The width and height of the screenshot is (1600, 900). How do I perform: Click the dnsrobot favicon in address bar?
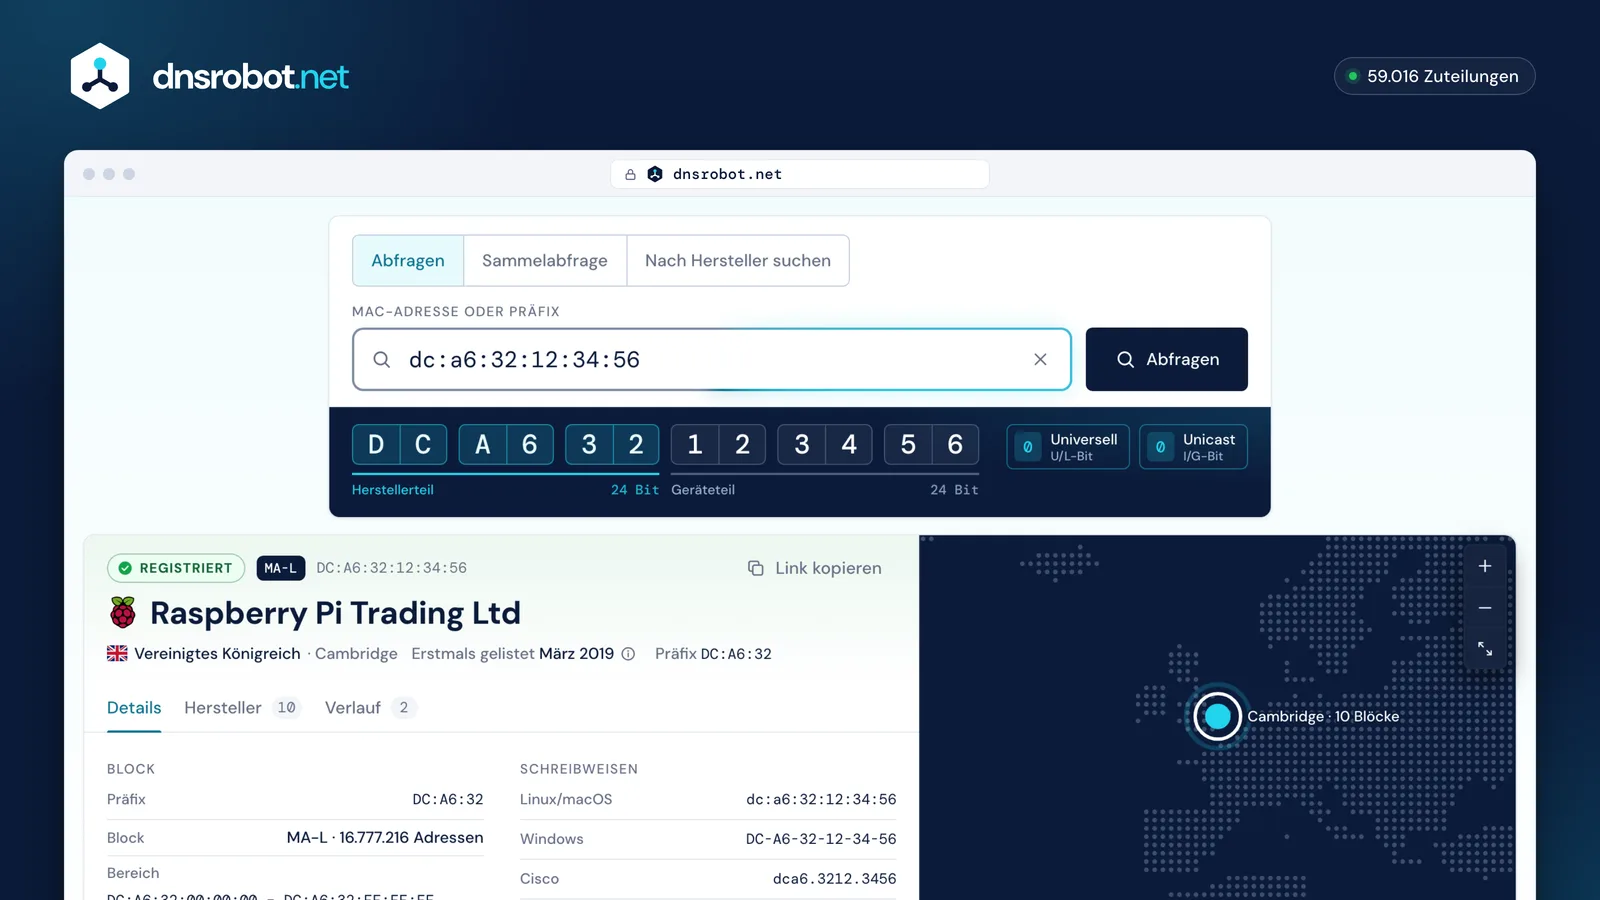click(655, 174)
